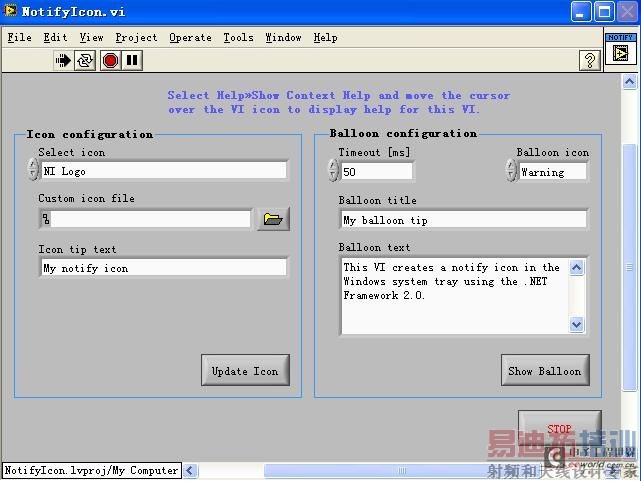Click the Timeout increment/decrement stepper
Image resolution: width=641 pixels, height=481 pixels.
[x=333, y=171]
